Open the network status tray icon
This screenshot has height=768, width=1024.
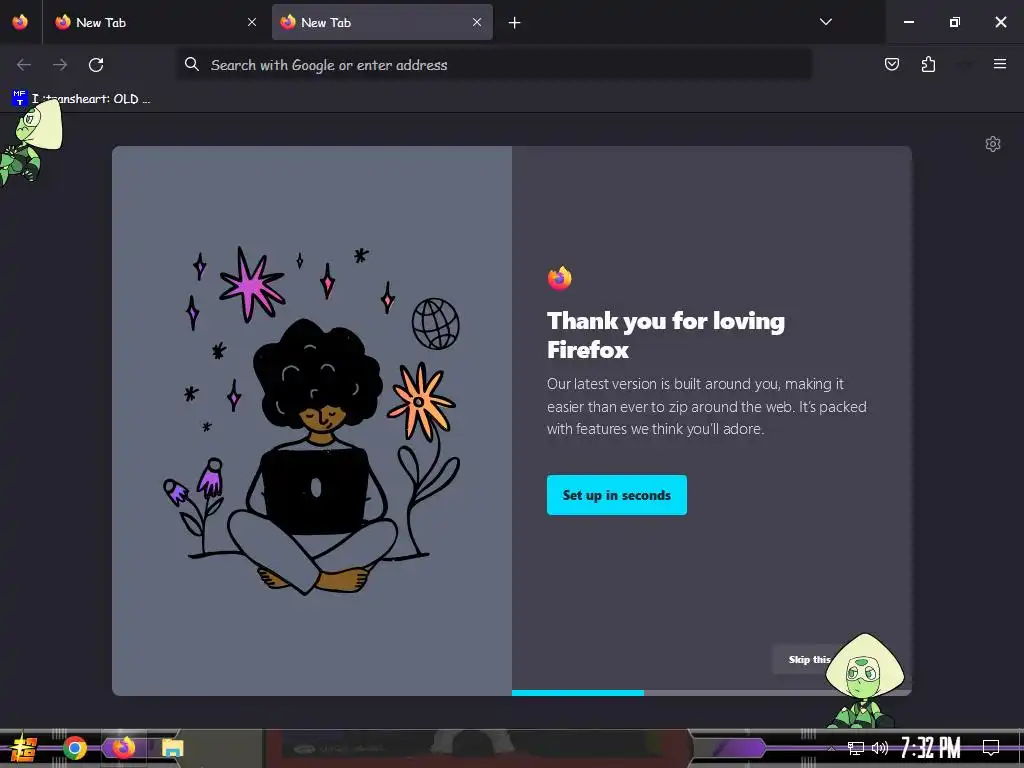pos(855,748)
